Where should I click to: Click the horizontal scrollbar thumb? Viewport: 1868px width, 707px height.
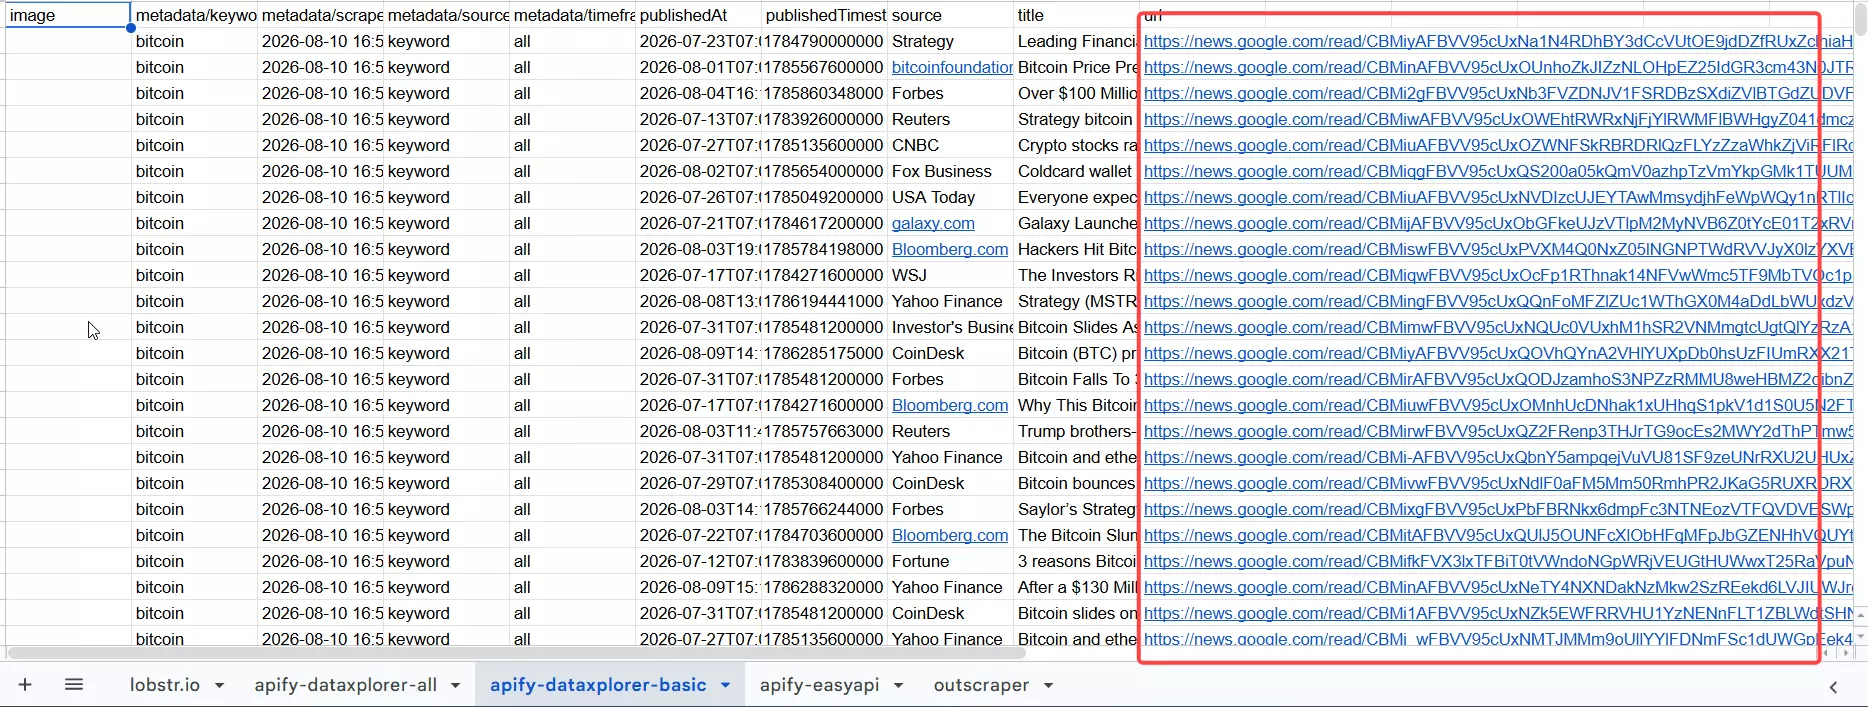click(517, 653)
